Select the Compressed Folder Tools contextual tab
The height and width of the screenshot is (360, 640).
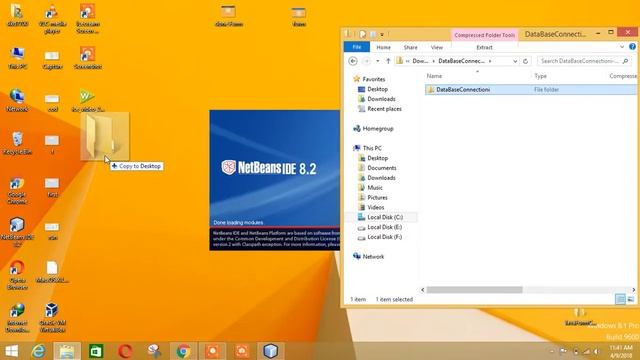(x=484, y=35)
